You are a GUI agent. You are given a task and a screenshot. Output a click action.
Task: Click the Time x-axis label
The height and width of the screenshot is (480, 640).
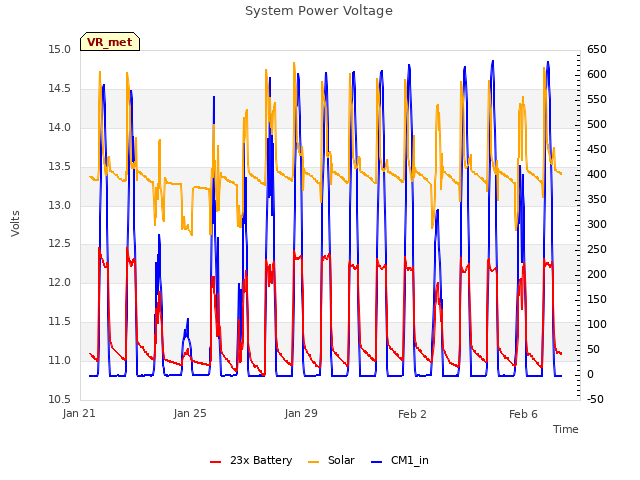565,429
